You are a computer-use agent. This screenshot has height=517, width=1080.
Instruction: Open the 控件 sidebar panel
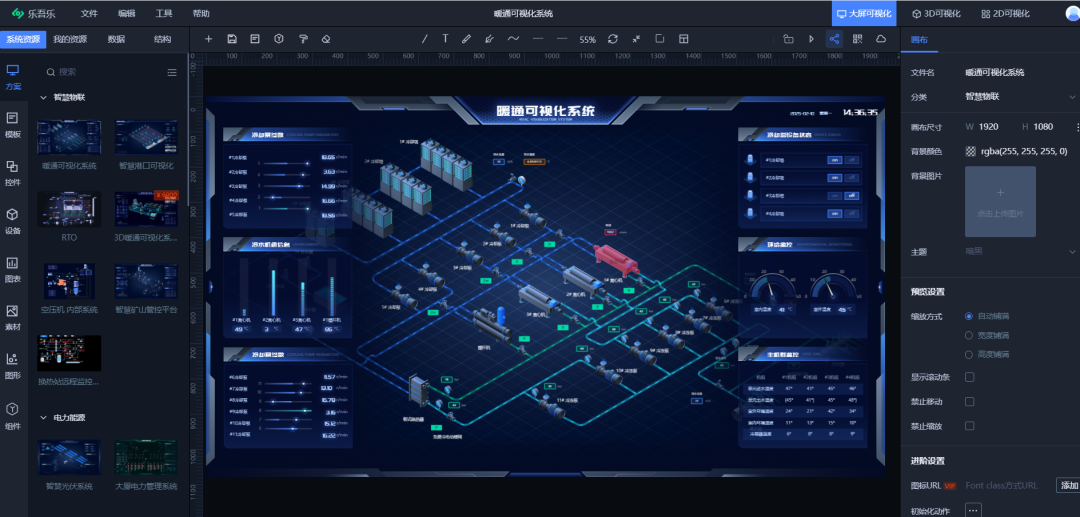click(x=13, y=173)
